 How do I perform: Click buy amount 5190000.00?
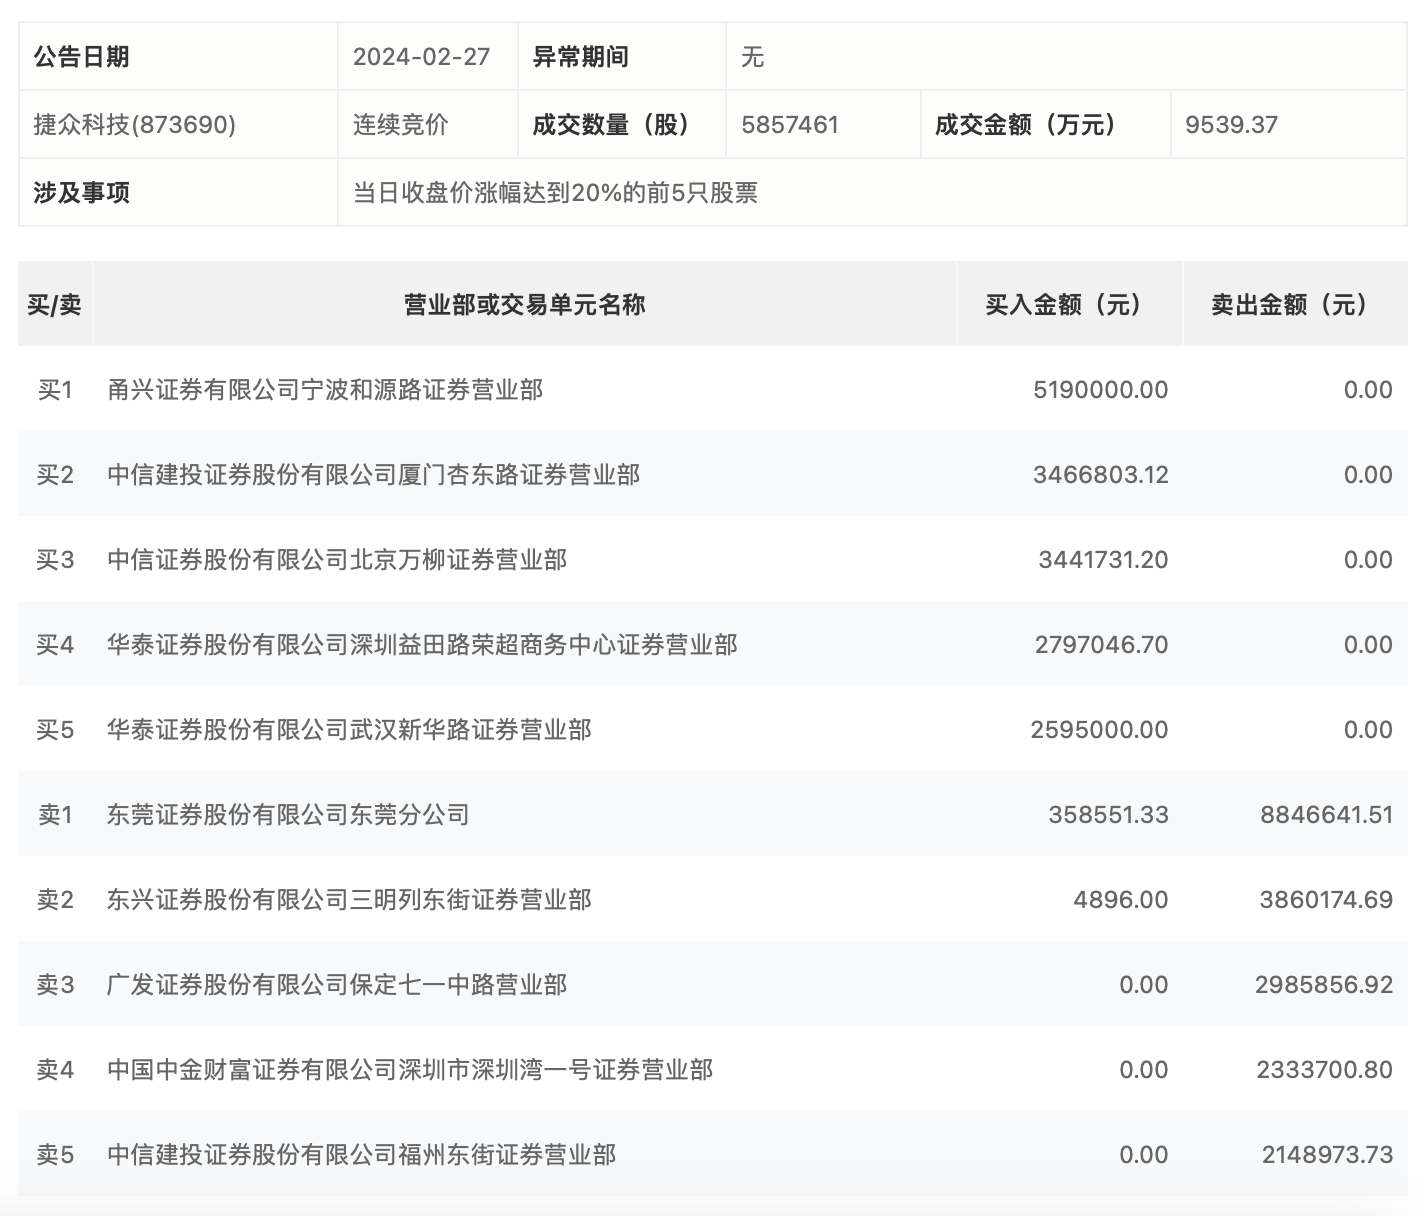point(1100,389)
